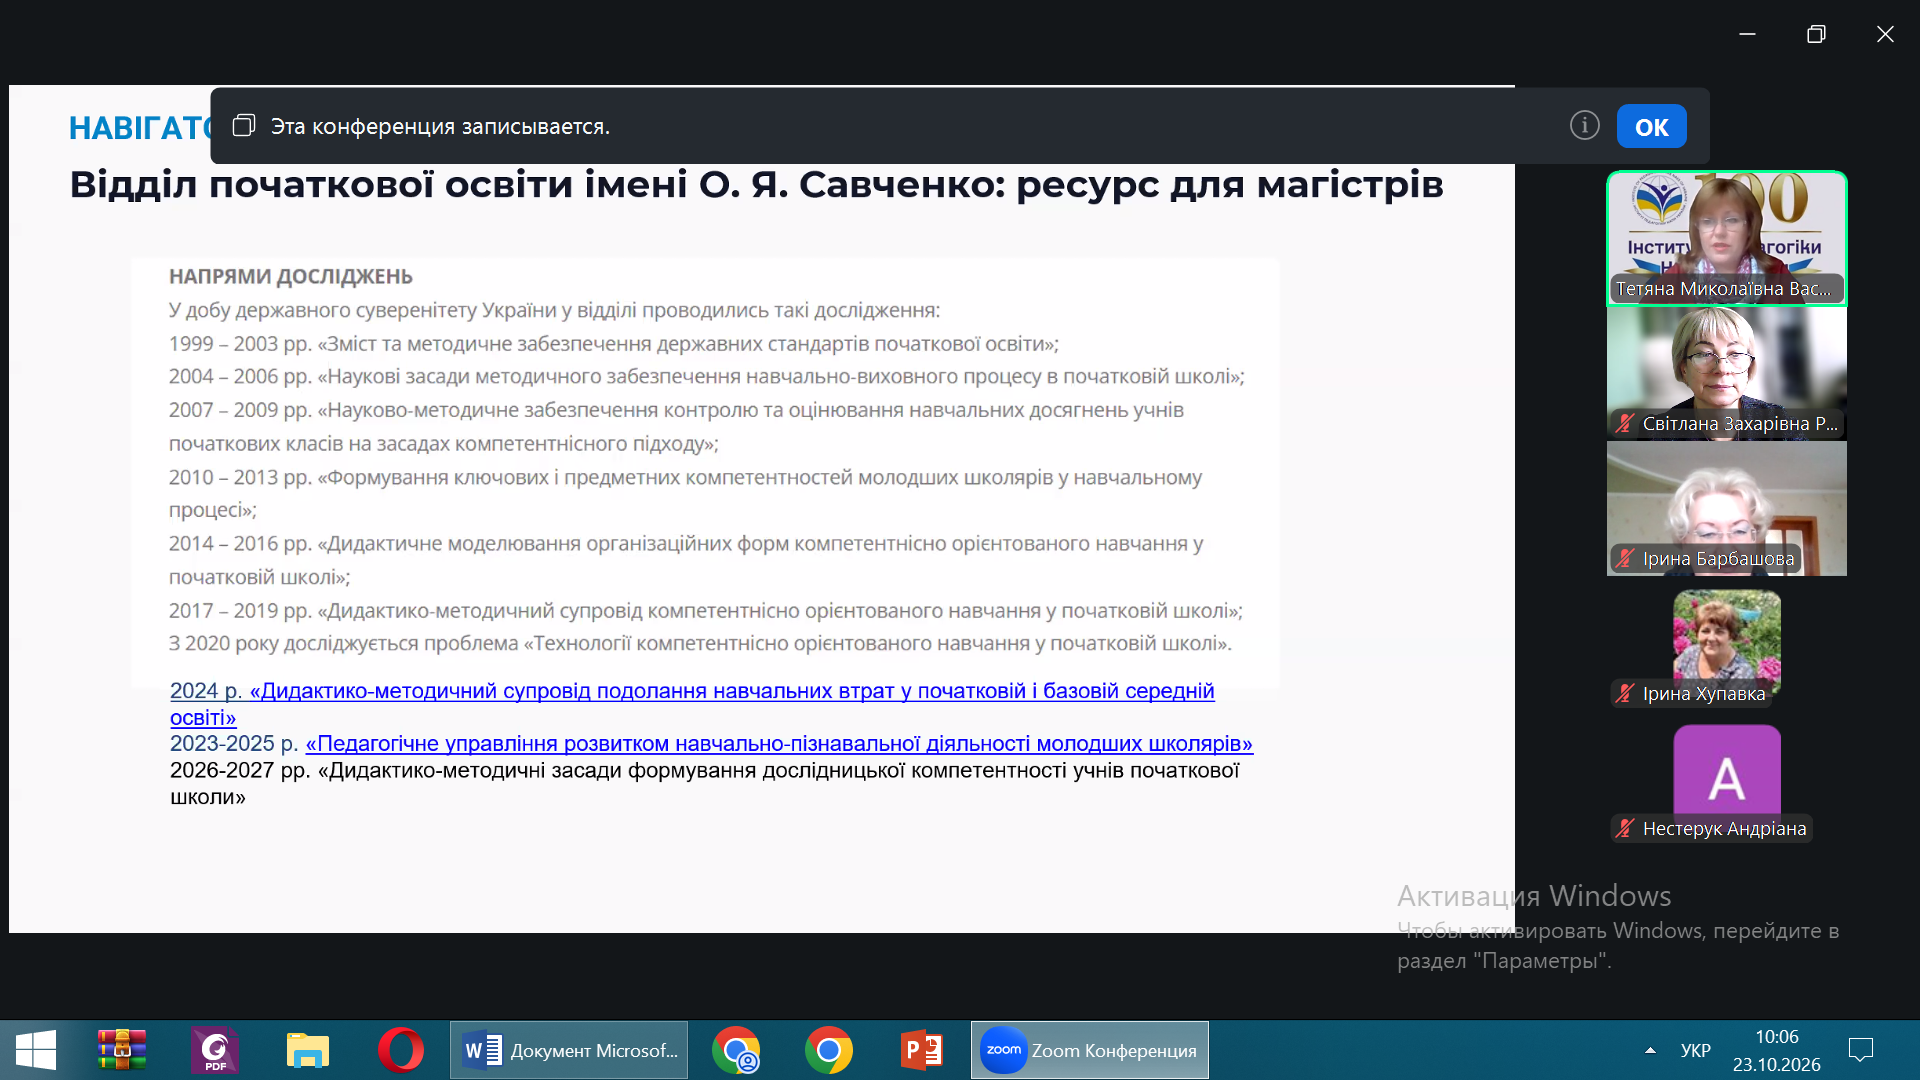Screen dimensions: 1920x1080
Task: Open PowerPoint from the taskbar
Action: [x=921, y=1051]
